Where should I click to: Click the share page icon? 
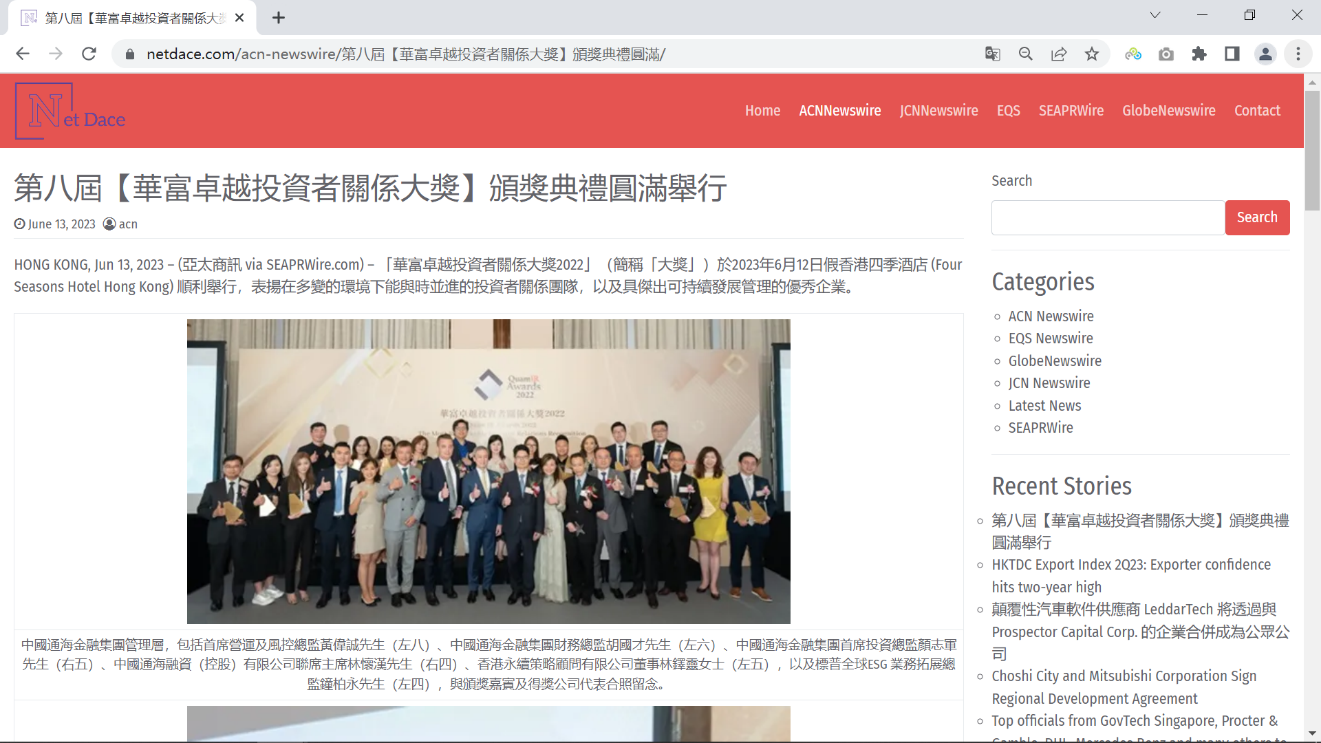click(1058, 54)
